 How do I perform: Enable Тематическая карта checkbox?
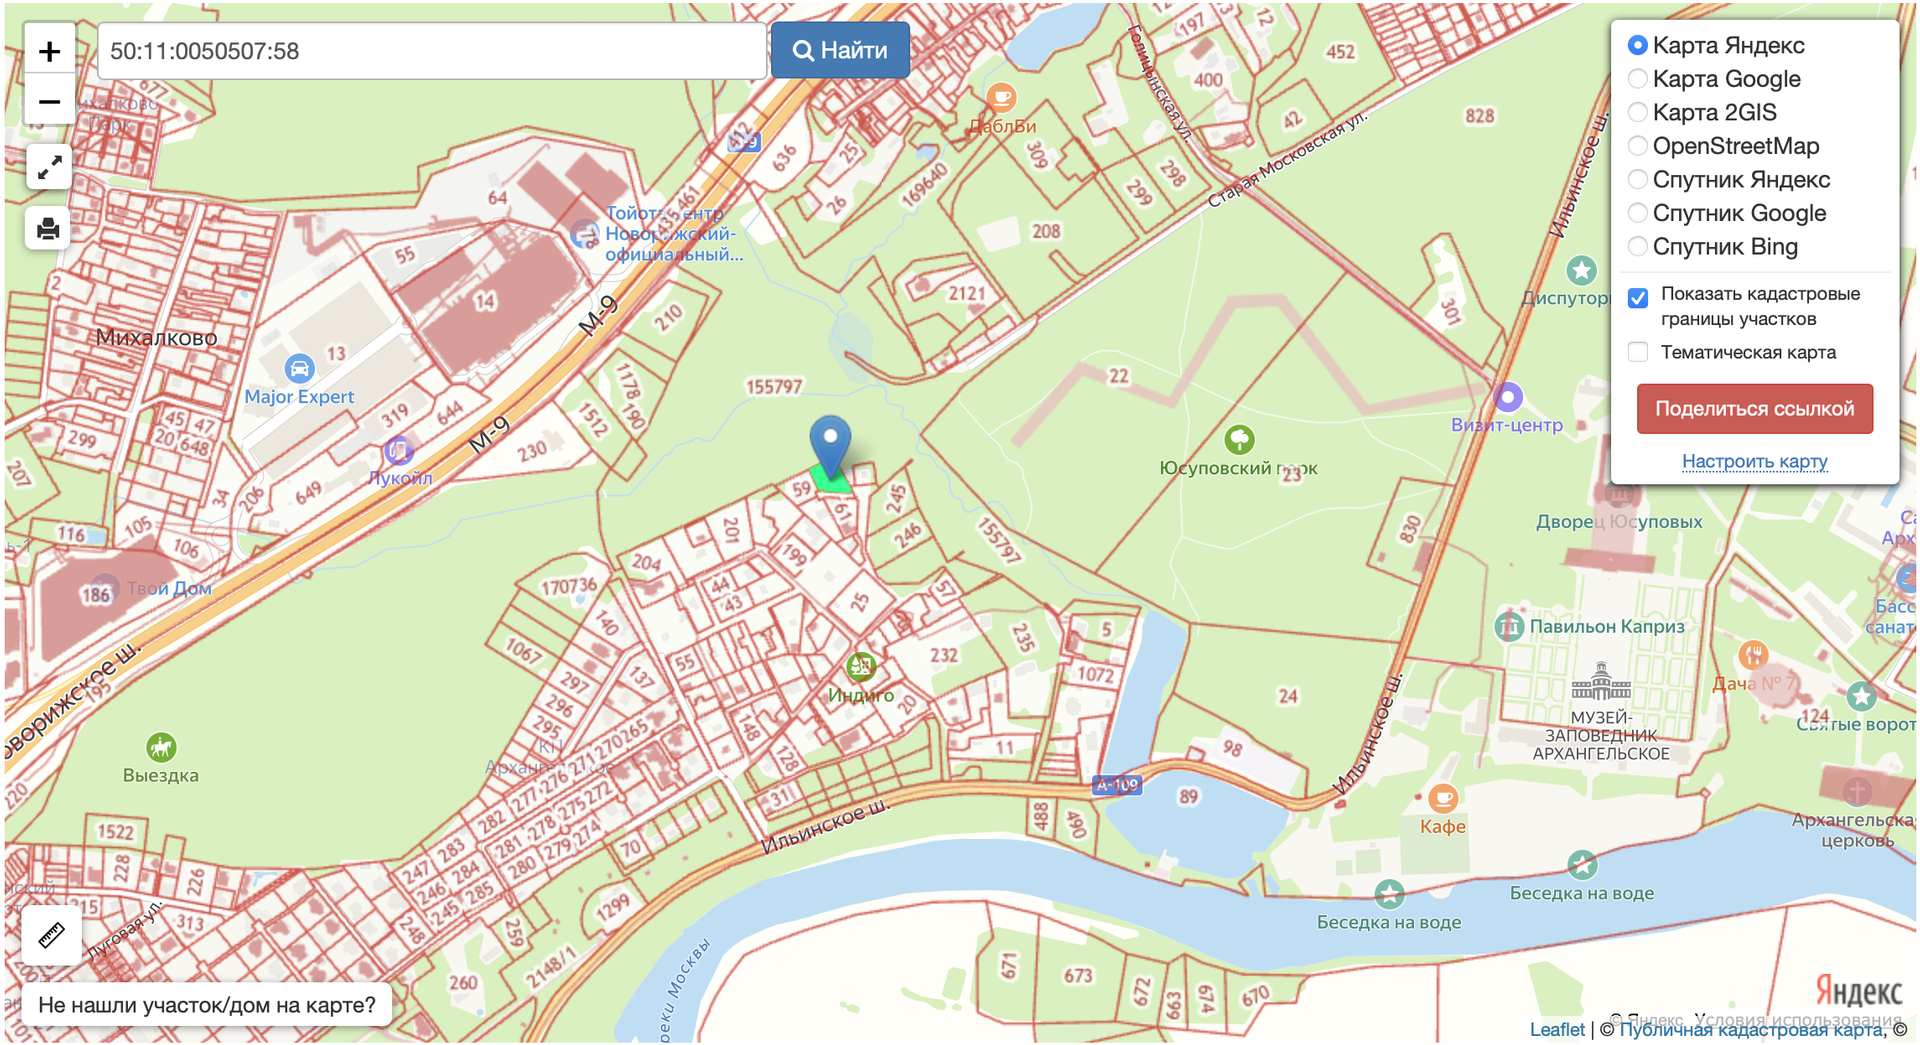pos(1638,352)
